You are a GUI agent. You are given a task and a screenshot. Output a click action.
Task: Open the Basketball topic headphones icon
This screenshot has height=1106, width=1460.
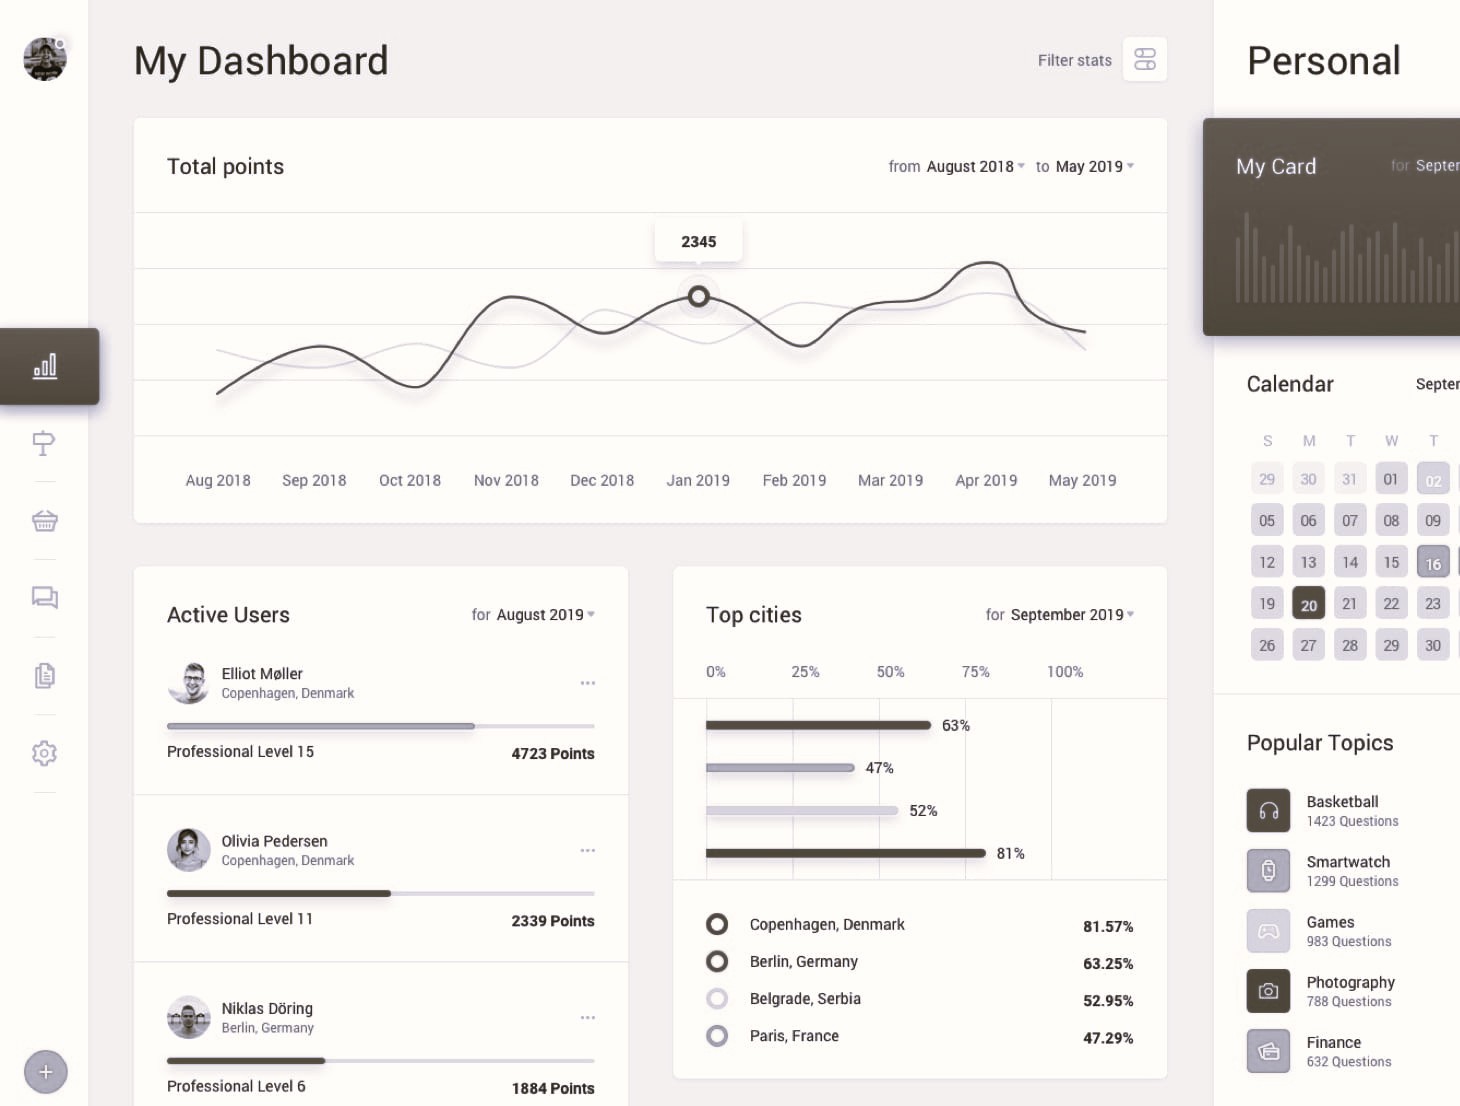click(1268, 811)
